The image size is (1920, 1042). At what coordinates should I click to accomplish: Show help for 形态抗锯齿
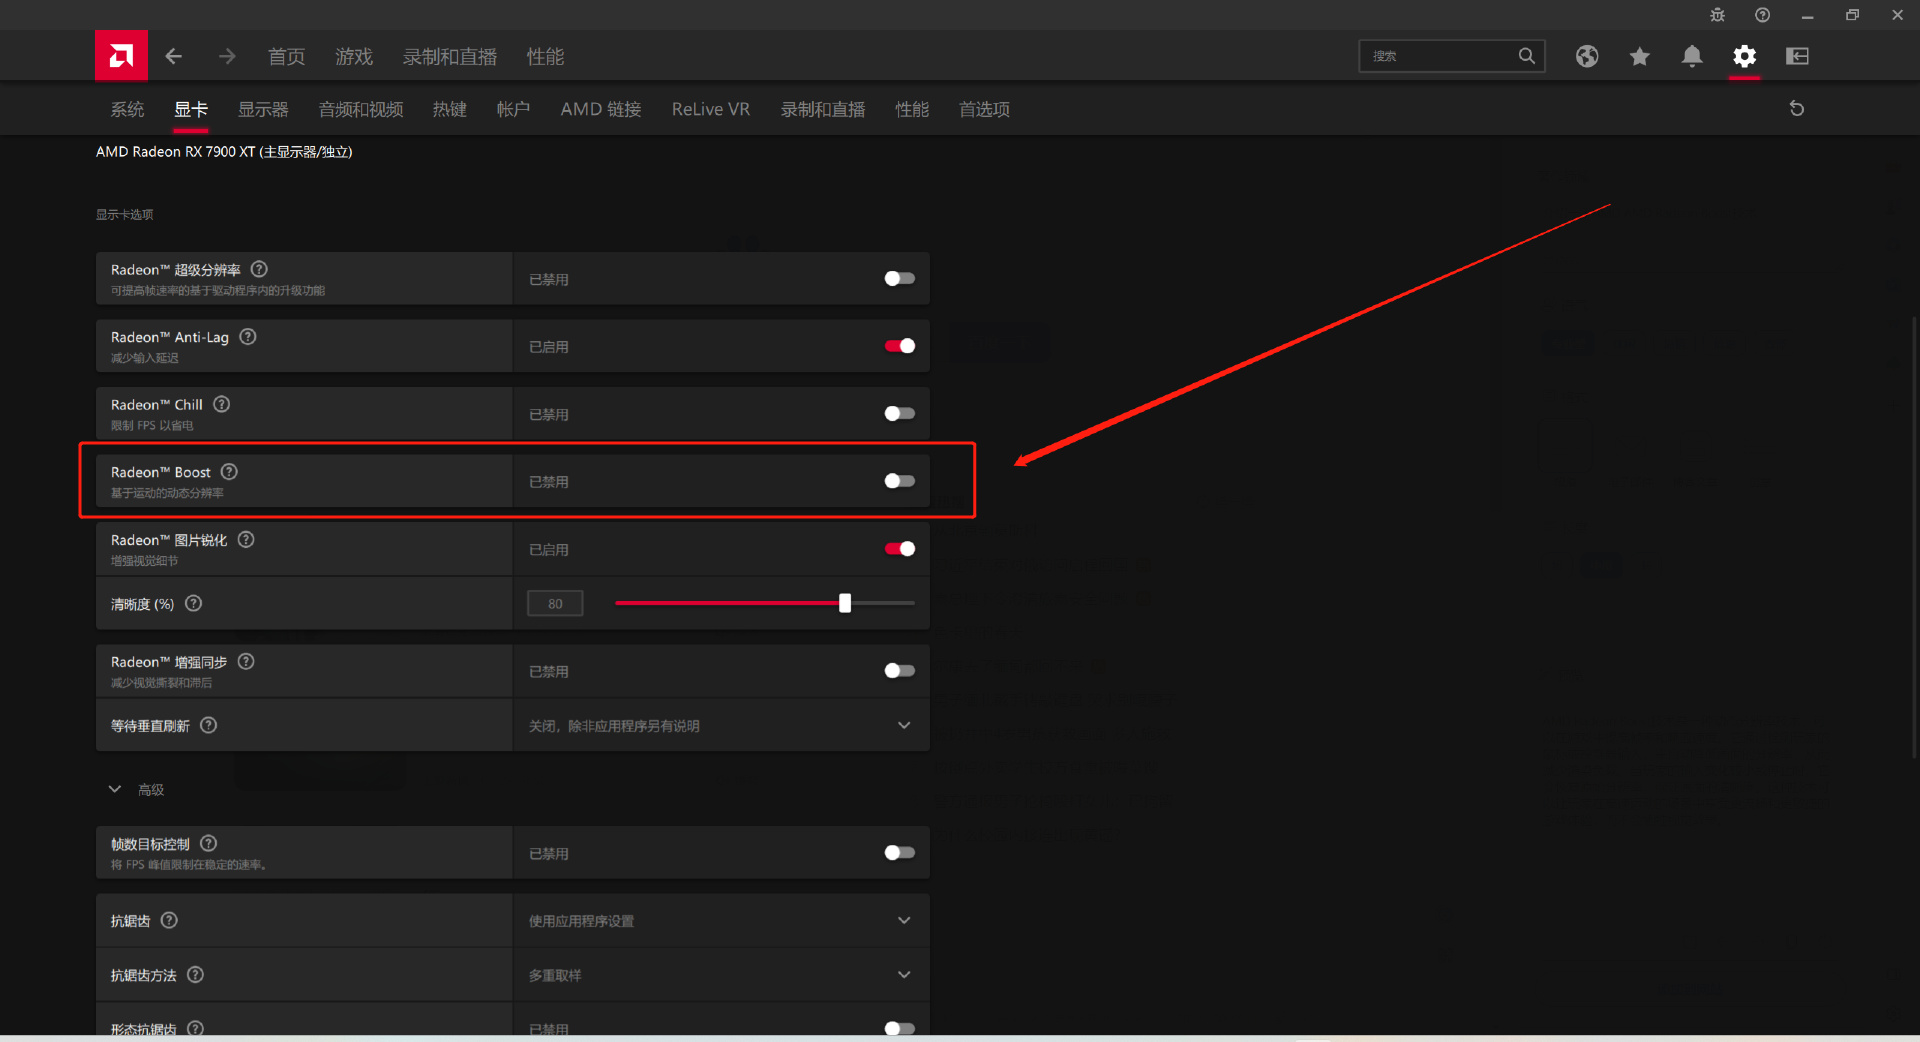pos(195,1028)
